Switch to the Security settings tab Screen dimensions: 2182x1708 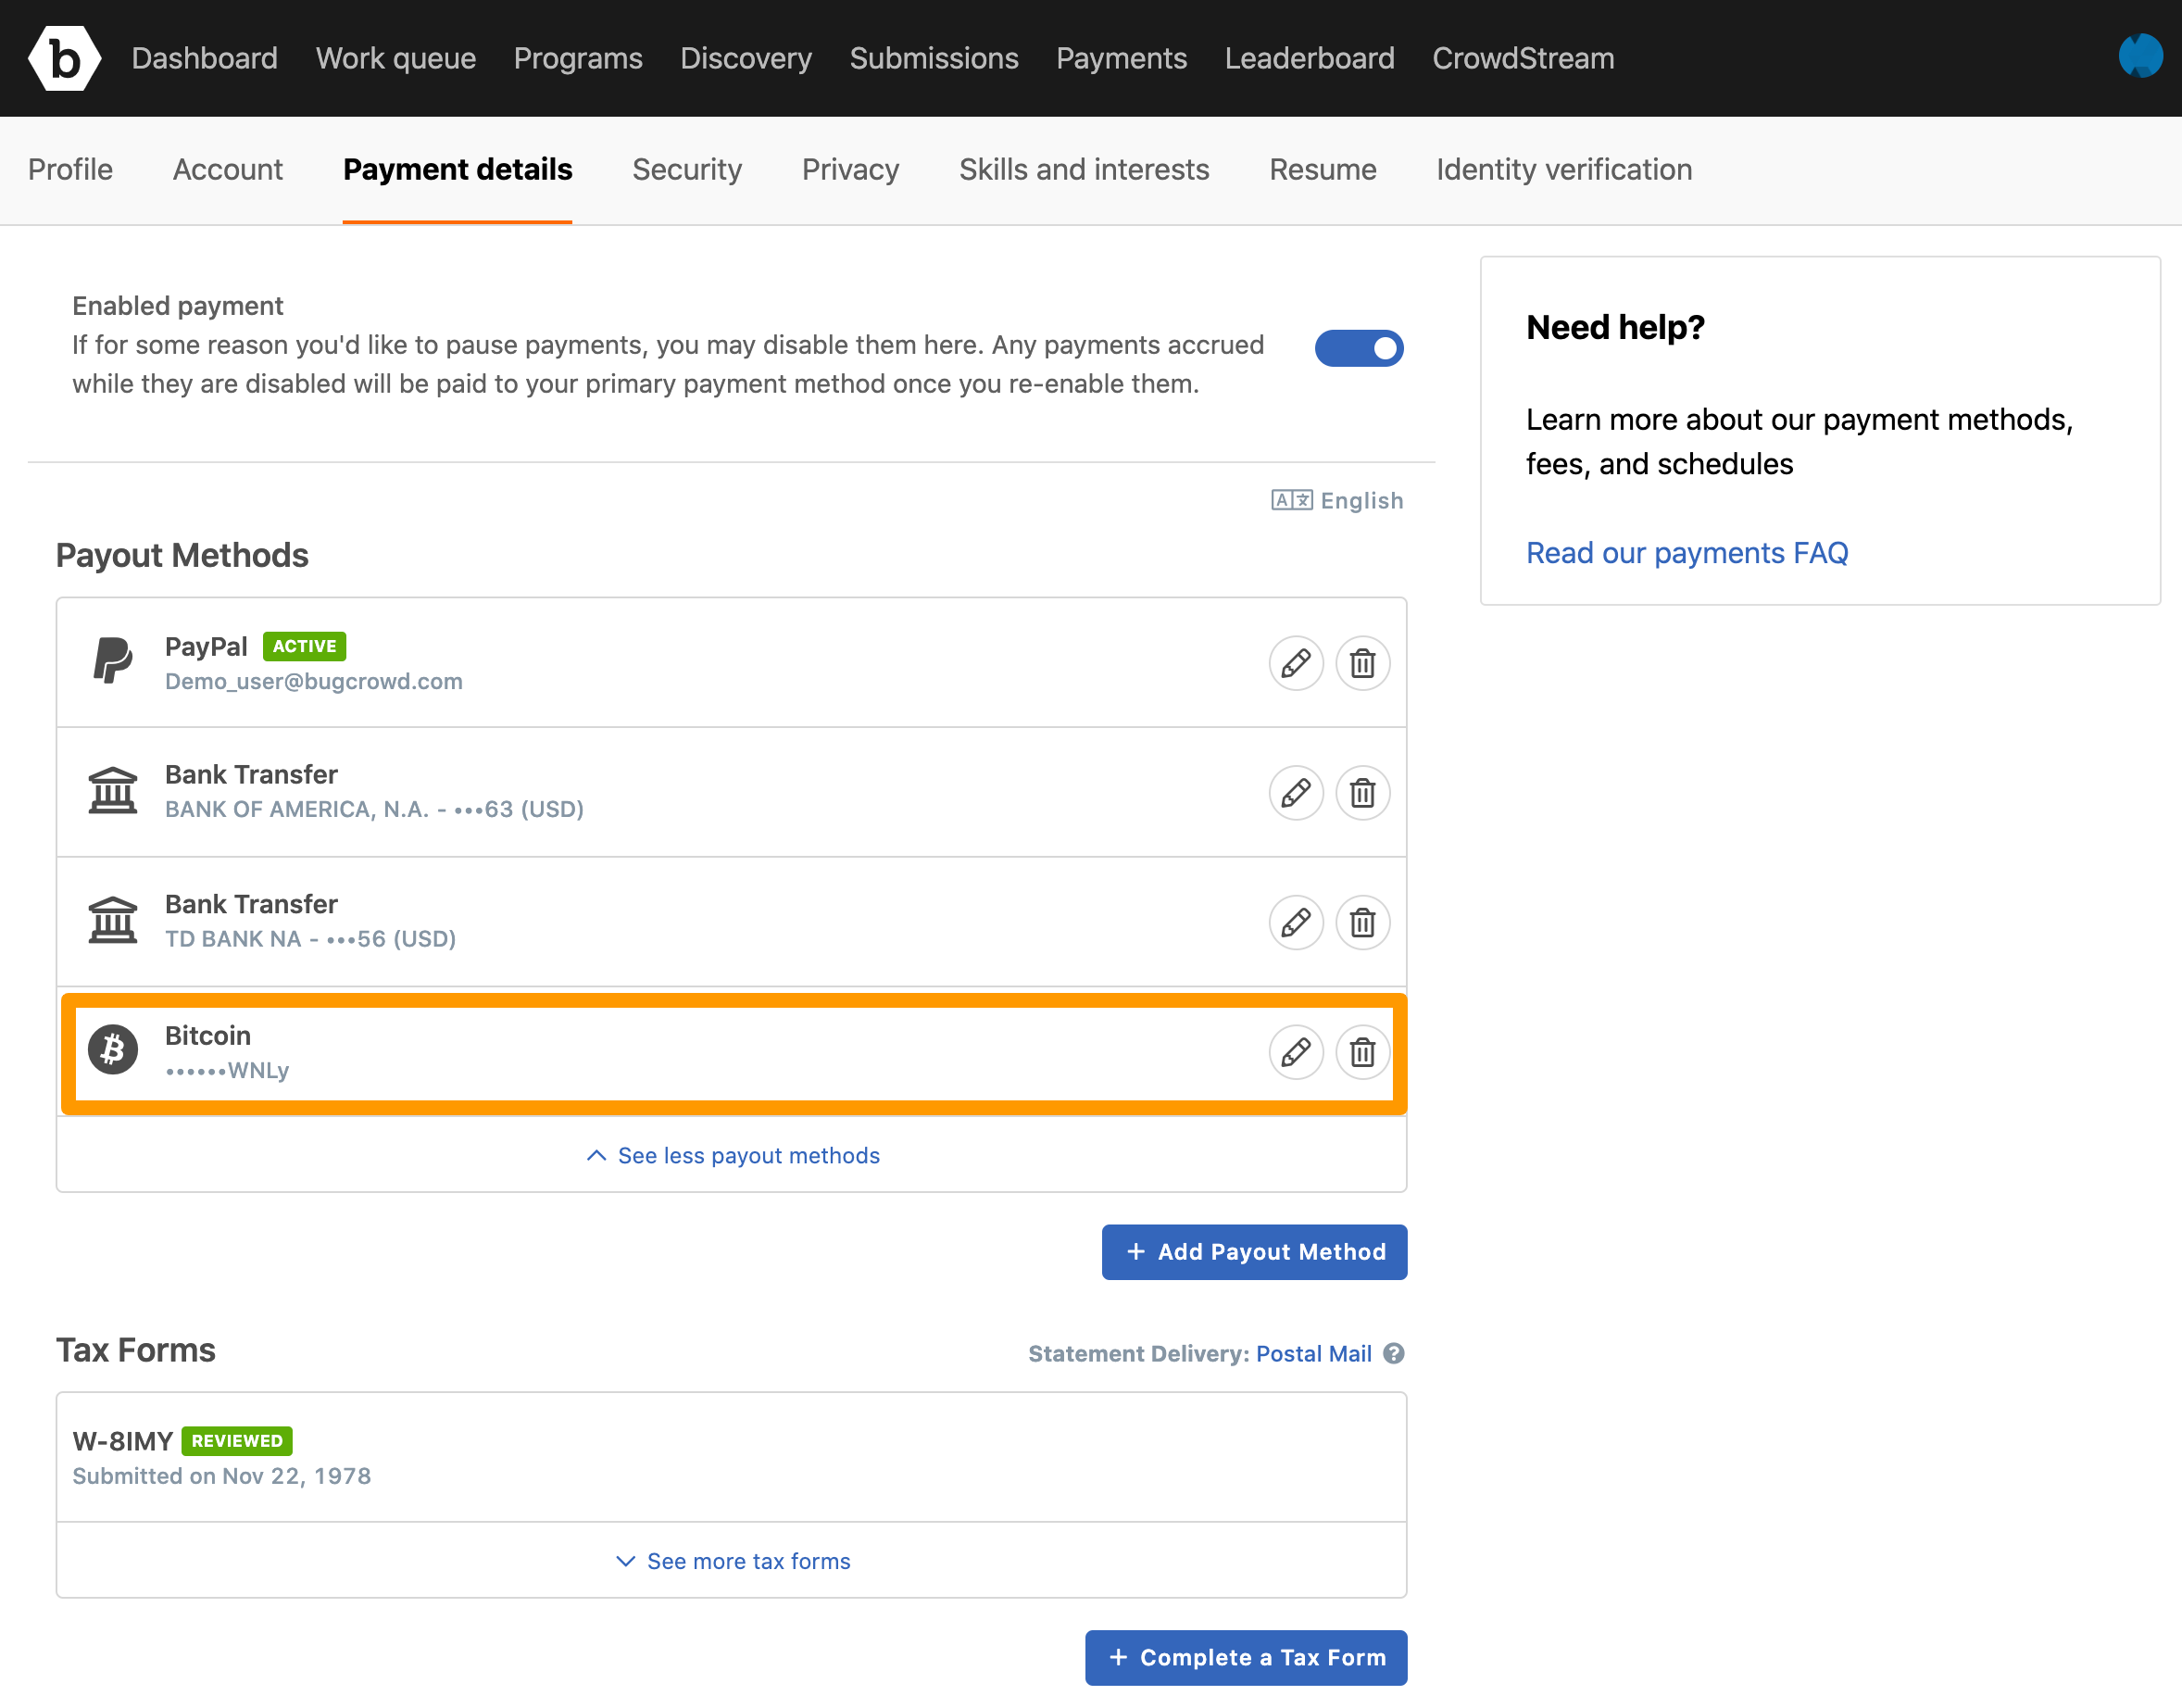click(x=685, y=170)
